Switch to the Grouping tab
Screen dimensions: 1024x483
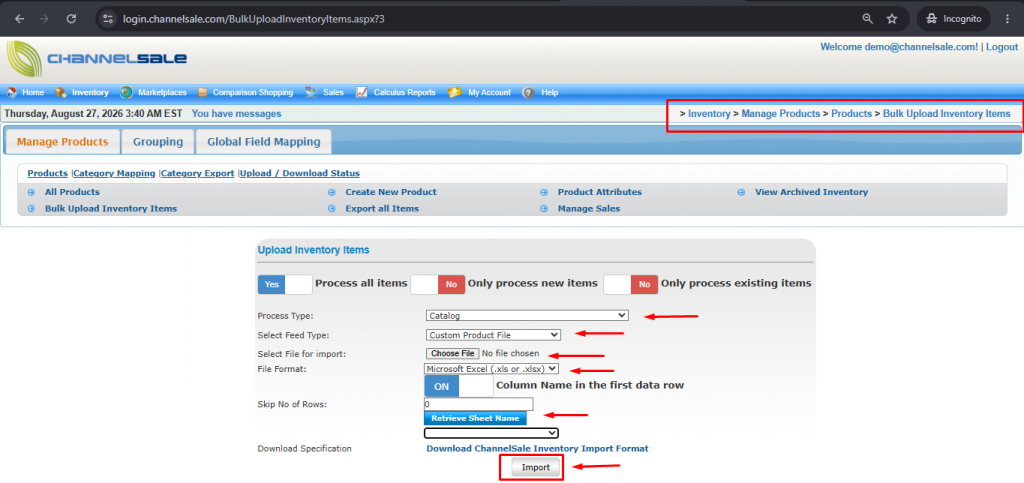pyautogui.click(x=158, y=142)
